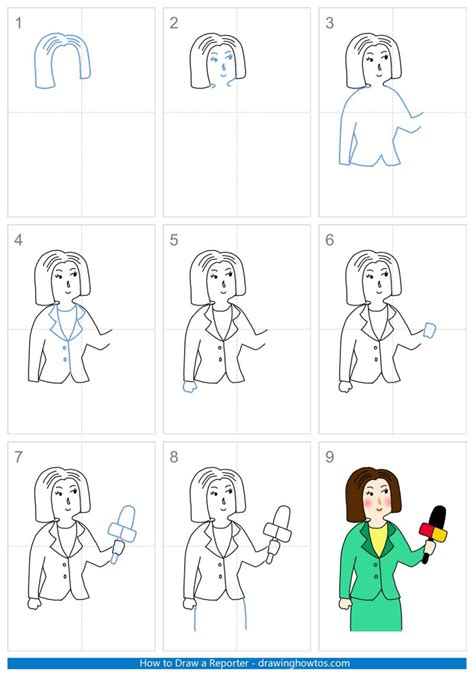Select the outlined microphone in step 8
The height and width of the screenshot is (677, 474).
click(x=278, y=534)
